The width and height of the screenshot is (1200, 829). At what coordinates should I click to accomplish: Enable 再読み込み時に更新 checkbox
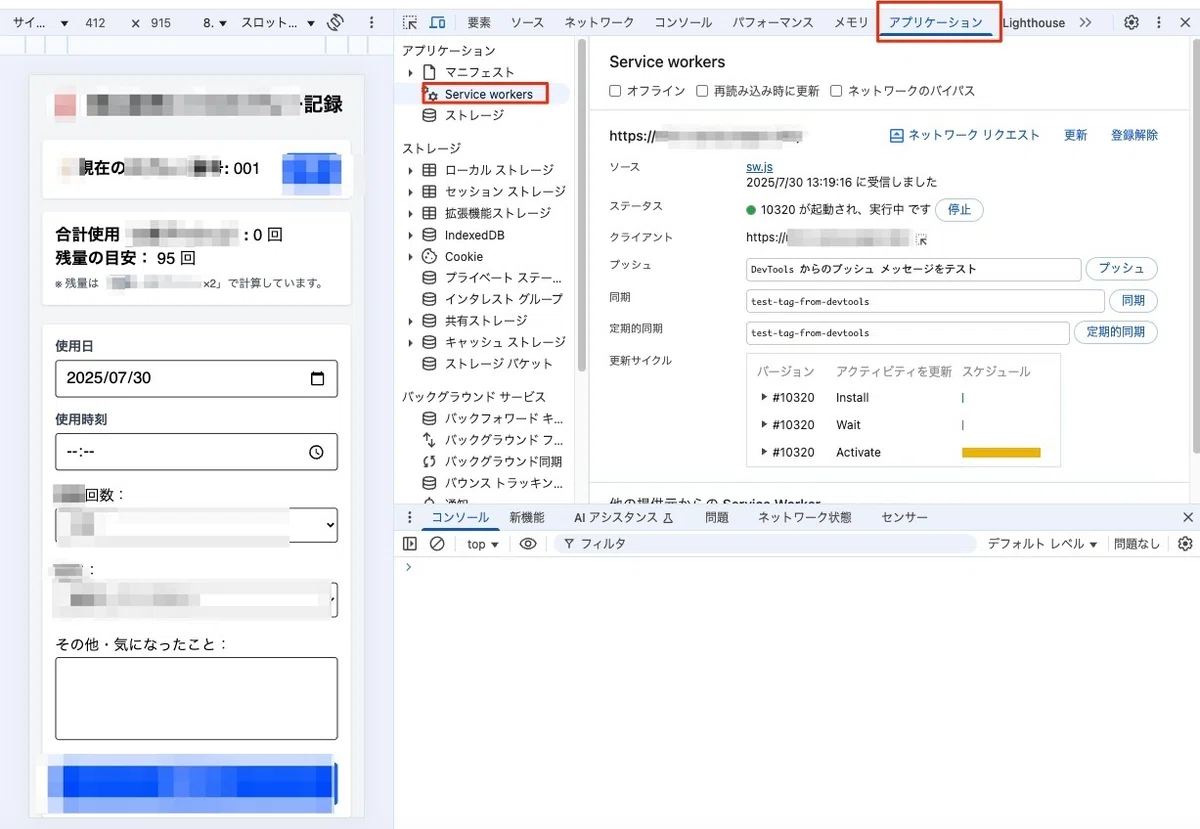(702, 91)
